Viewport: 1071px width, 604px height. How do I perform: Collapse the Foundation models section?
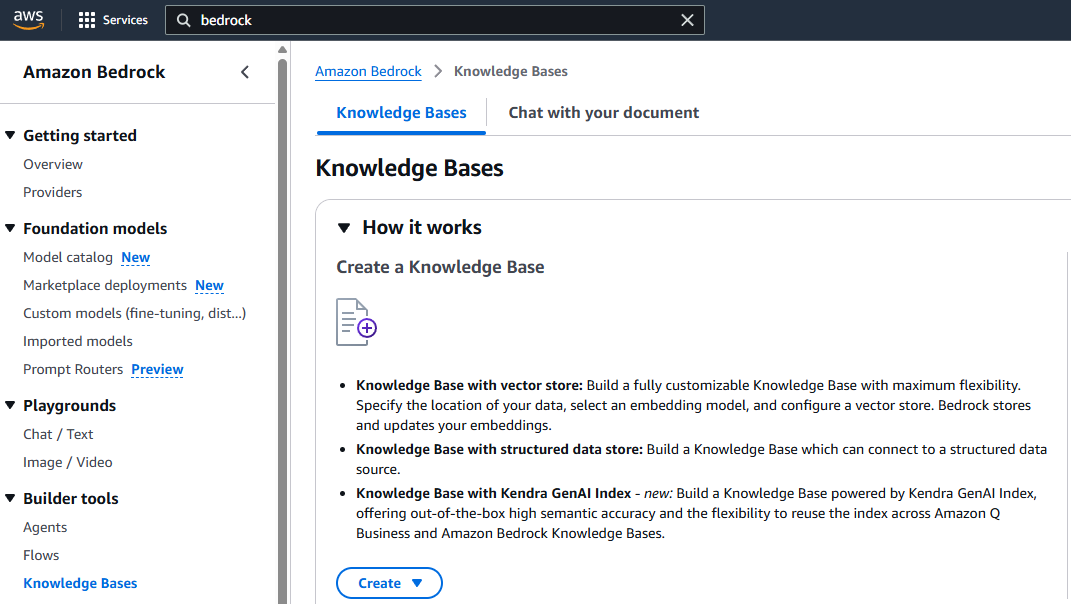[x=10, y=228]
